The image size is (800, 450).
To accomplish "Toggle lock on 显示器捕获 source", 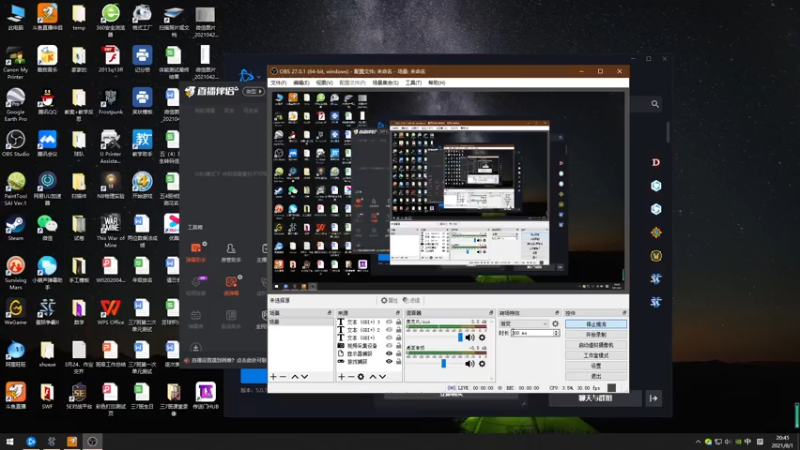I will [x=398, y=353].
